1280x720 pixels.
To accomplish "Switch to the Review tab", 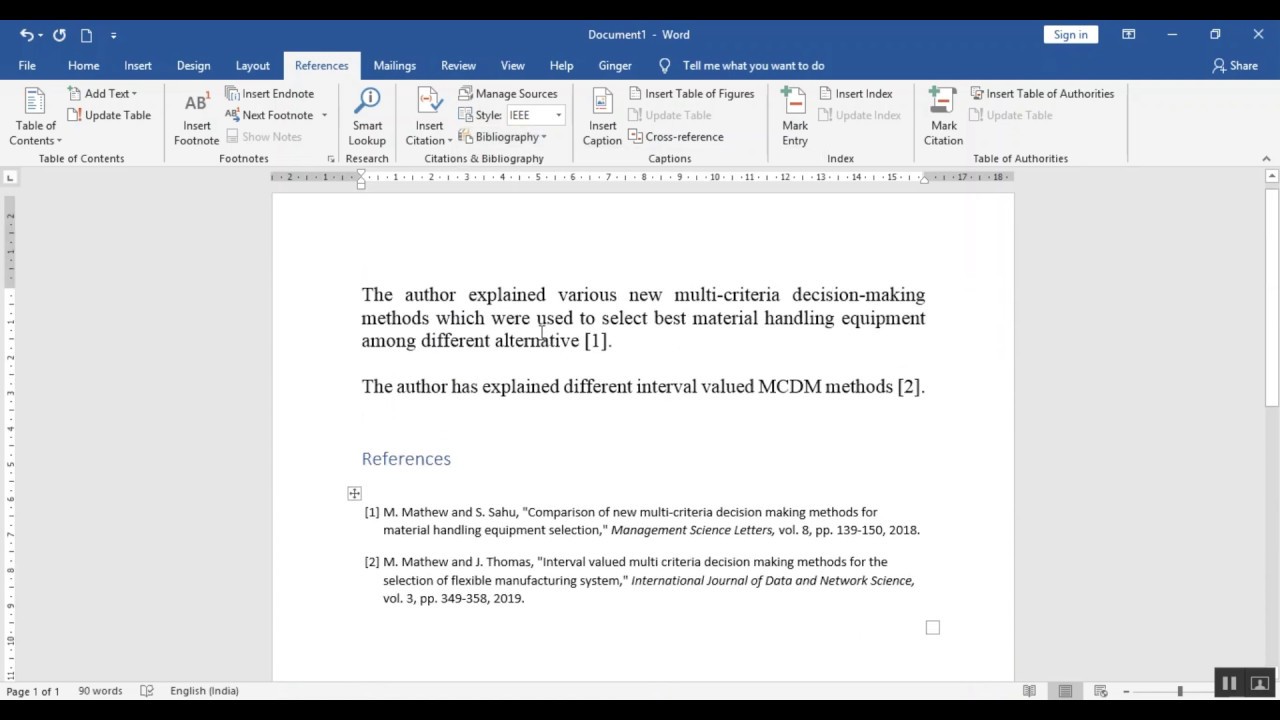I will click(458, 65).
